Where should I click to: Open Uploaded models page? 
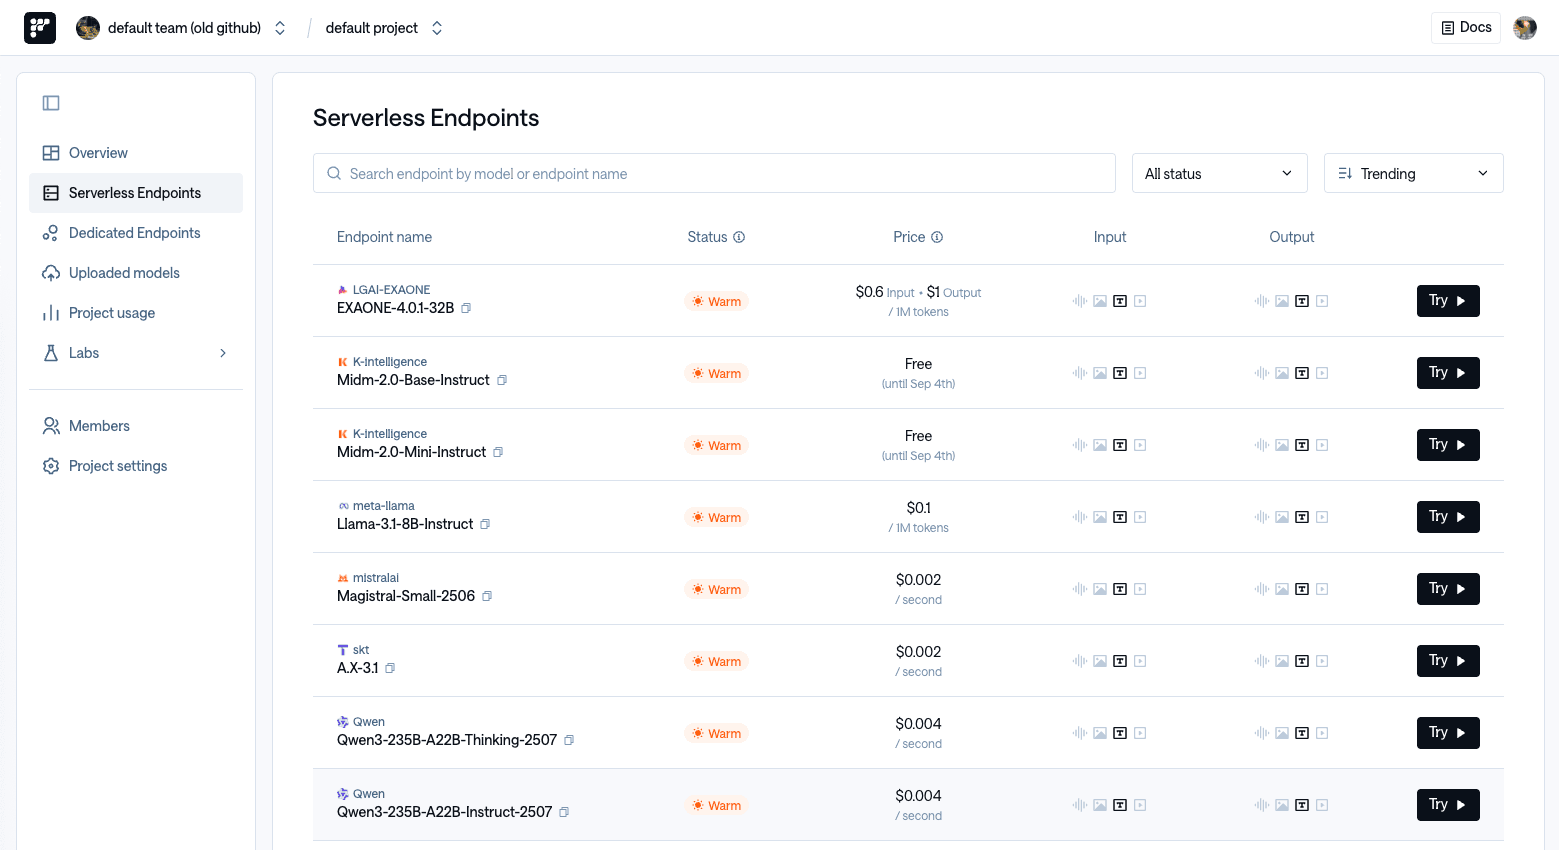coord(124,273)
